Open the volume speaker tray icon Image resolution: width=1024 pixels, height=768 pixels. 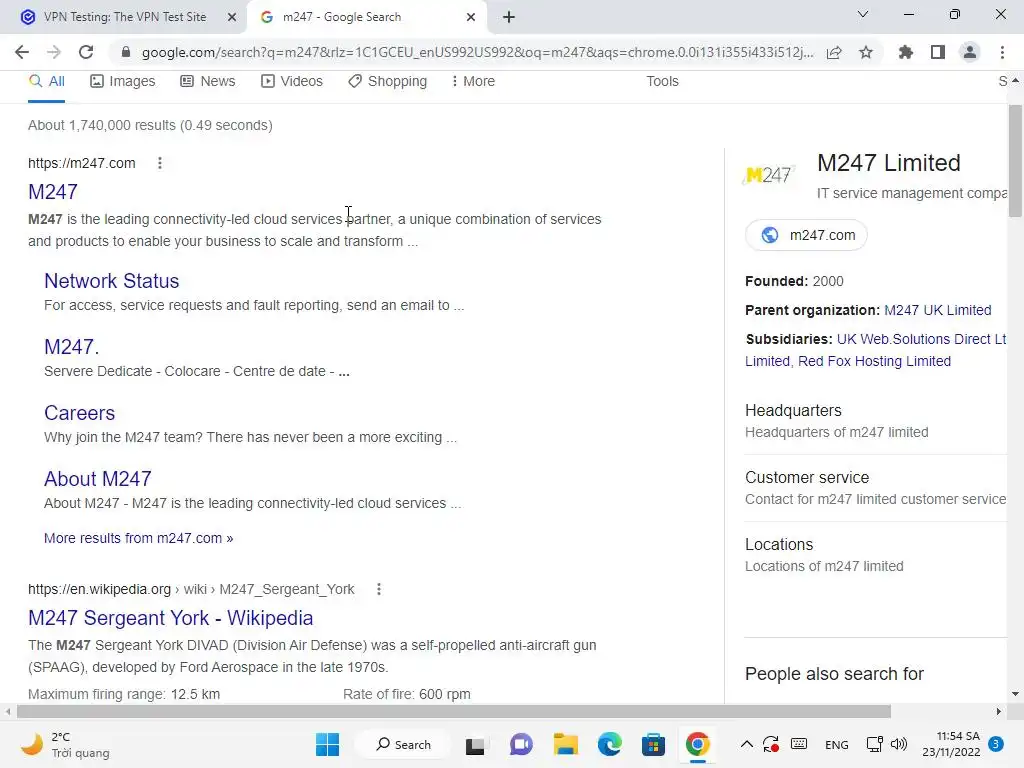click(x=899, y=744)
